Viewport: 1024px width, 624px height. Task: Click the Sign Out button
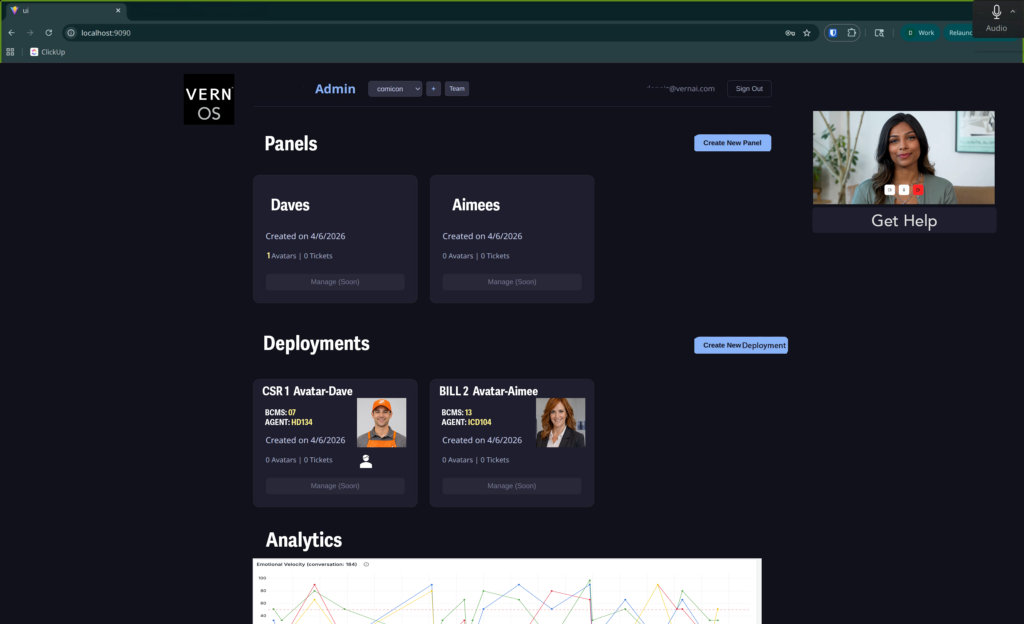[749, 89]
